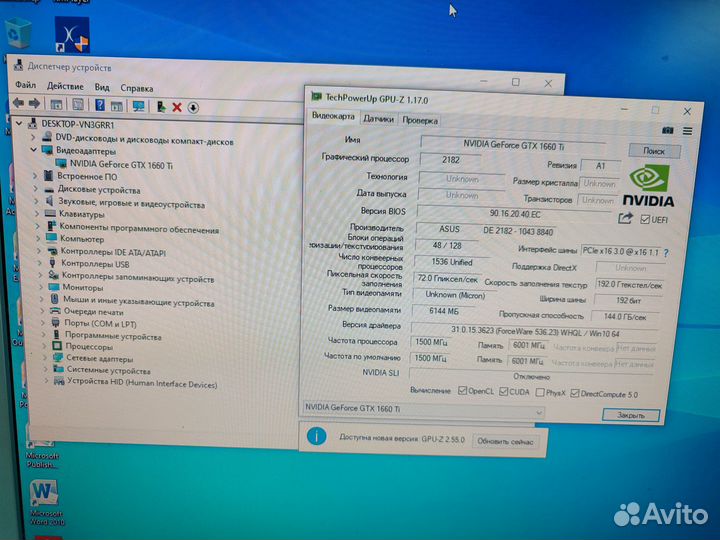Click the update driver down-arrow icon
The height and width of the screenshot is (540, 720).
tap(193, 108)
